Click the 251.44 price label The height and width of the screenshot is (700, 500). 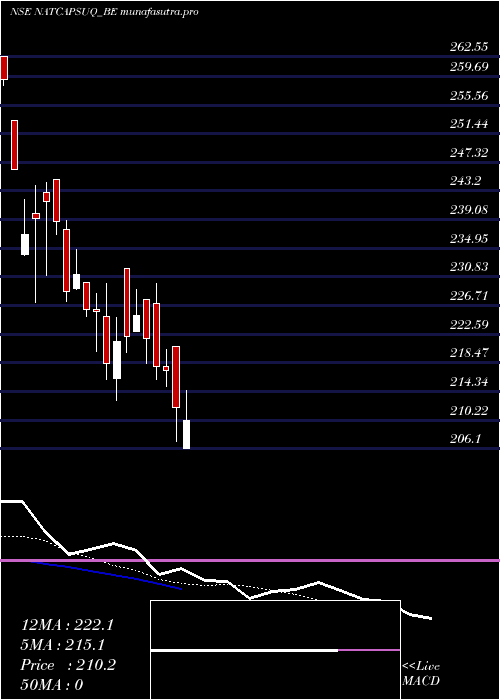469,124
